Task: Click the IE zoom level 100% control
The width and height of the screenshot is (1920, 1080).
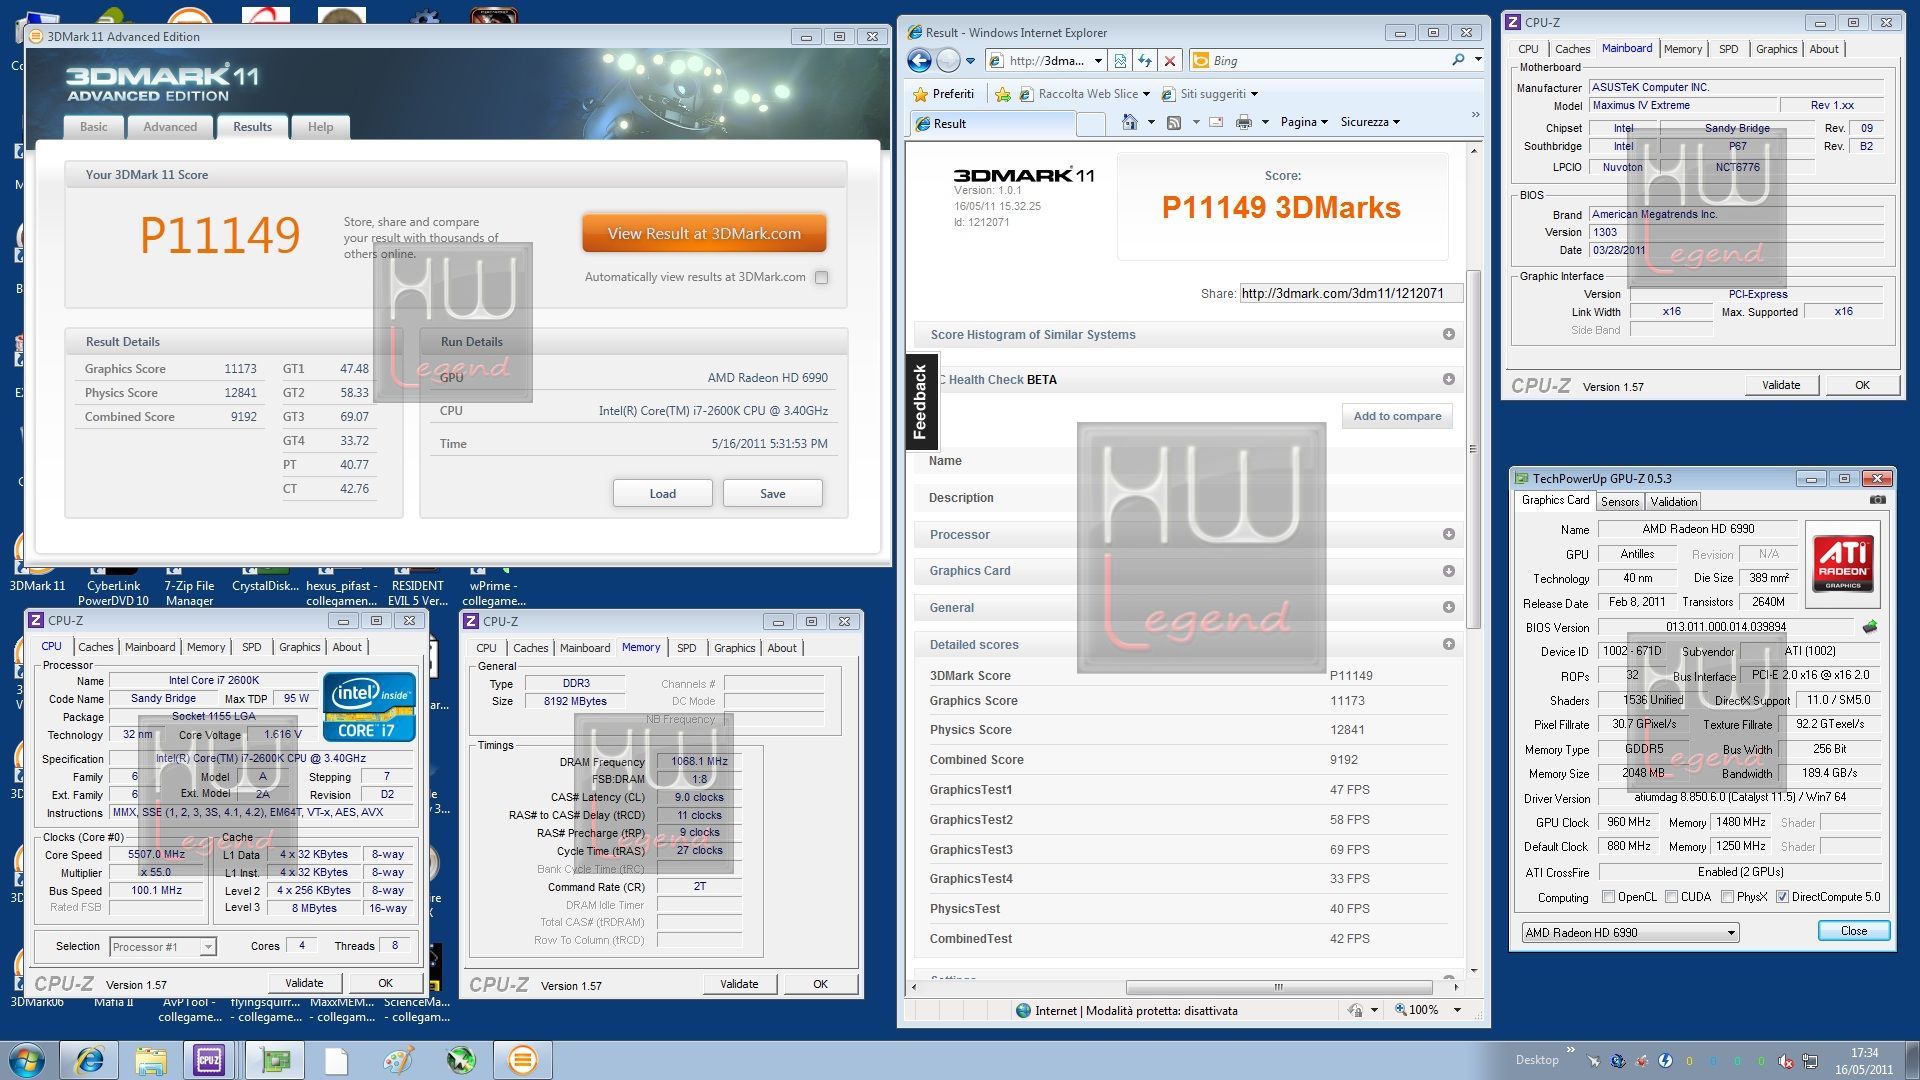Action: (1428, 1010)
